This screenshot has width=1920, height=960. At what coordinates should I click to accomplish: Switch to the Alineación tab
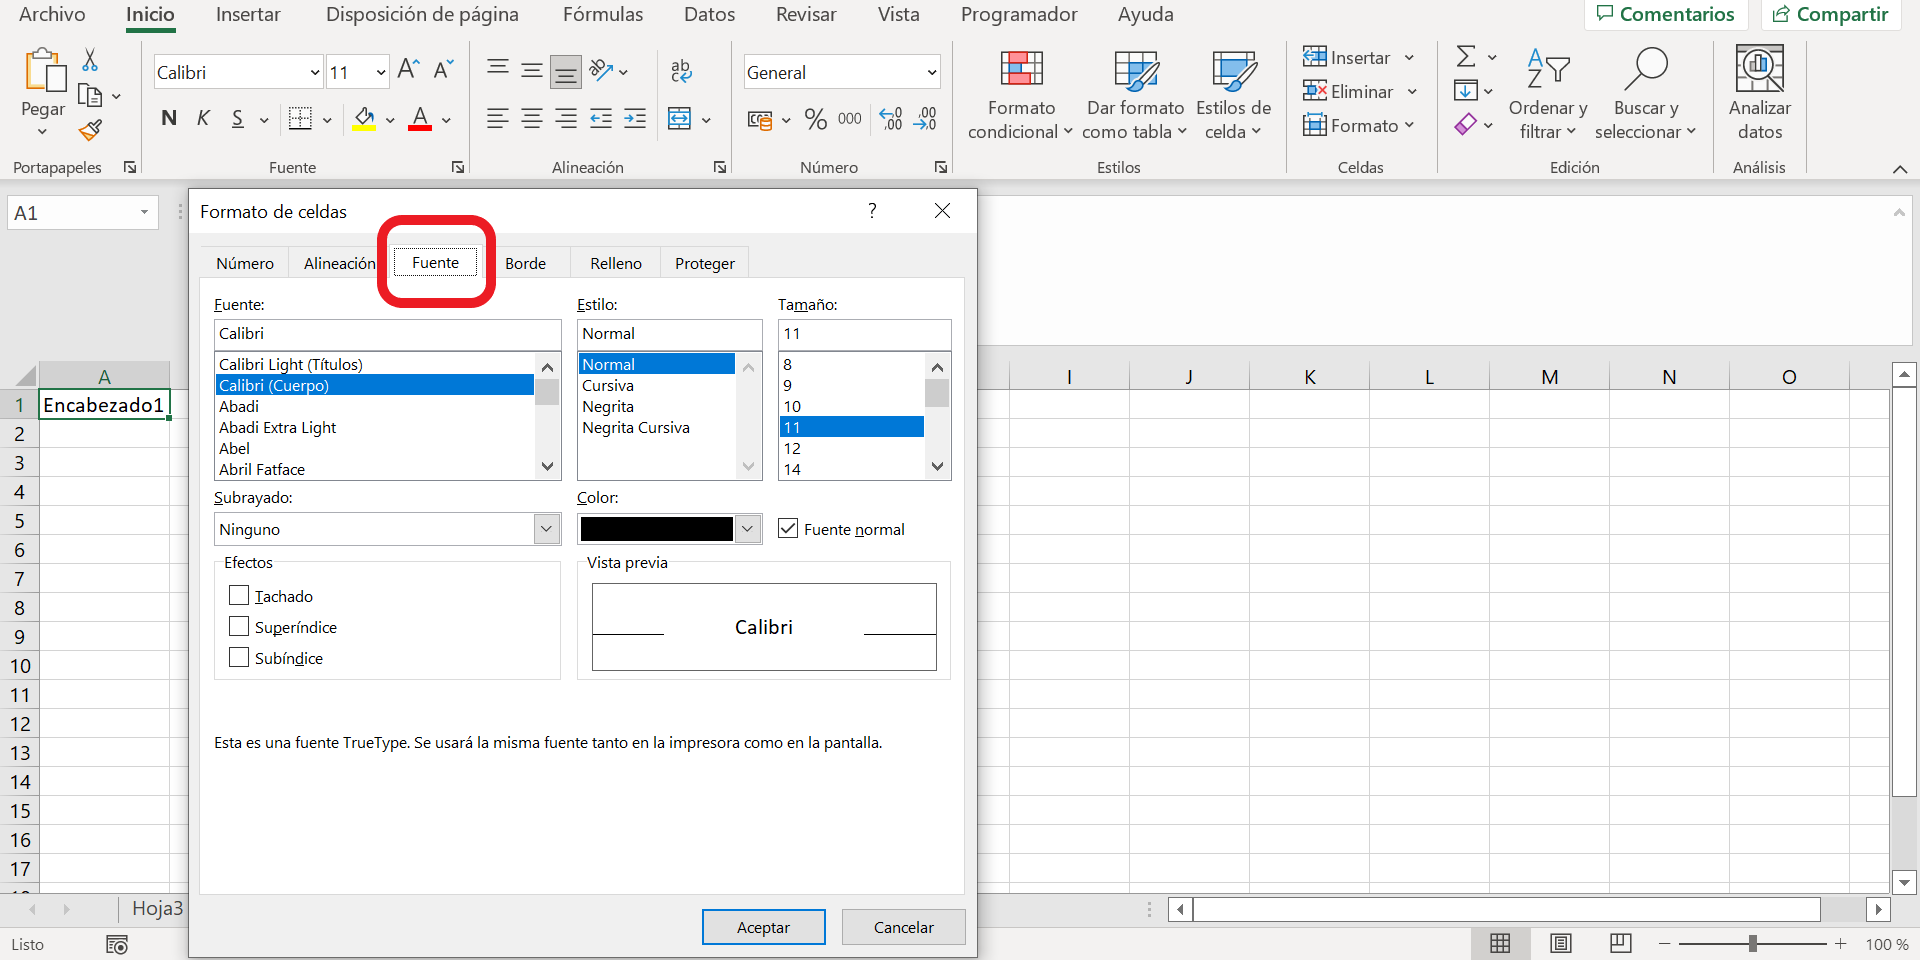point(339,263)
